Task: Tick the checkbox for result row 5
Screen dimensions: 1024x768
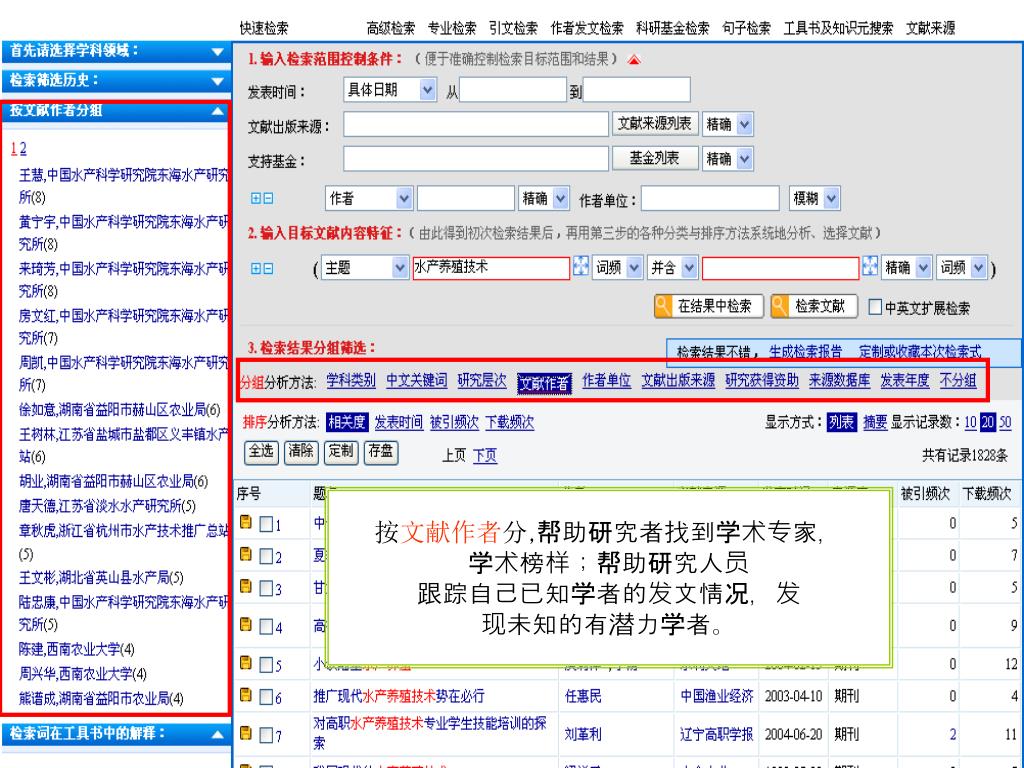Action: (266, 665)
